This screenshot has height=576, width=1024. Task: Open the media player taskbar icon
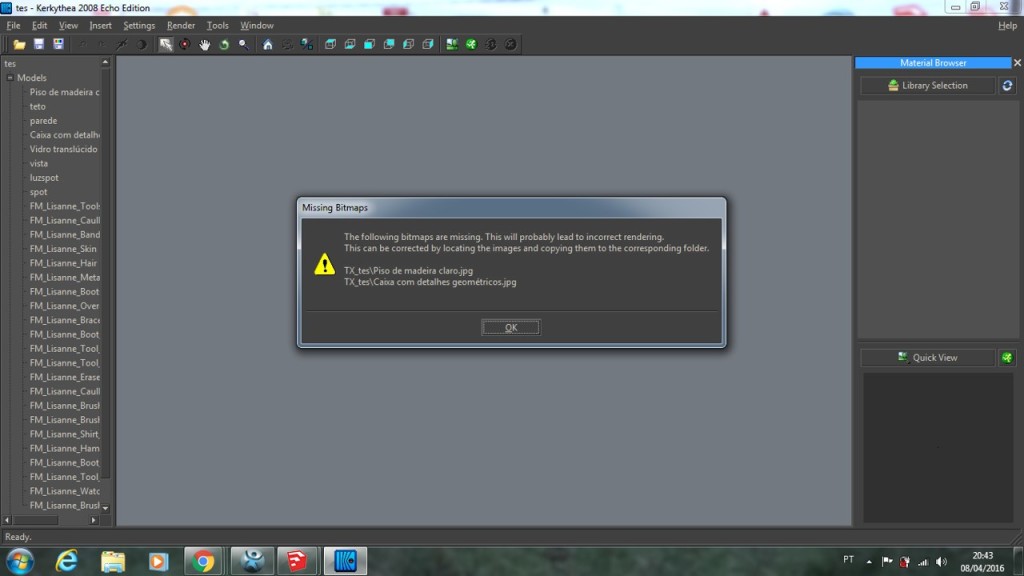coord(158,561)
